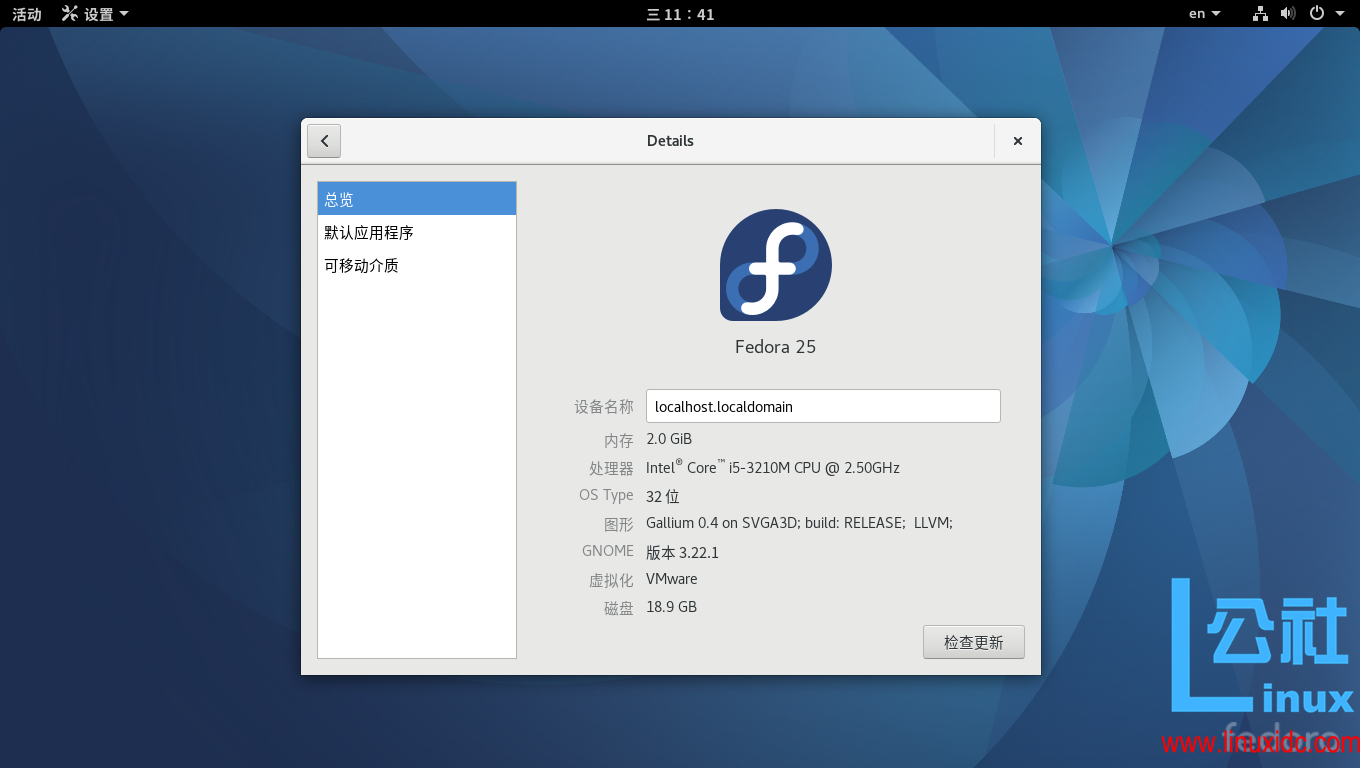Click the virtualization value 'VMware'

point(672,579)
